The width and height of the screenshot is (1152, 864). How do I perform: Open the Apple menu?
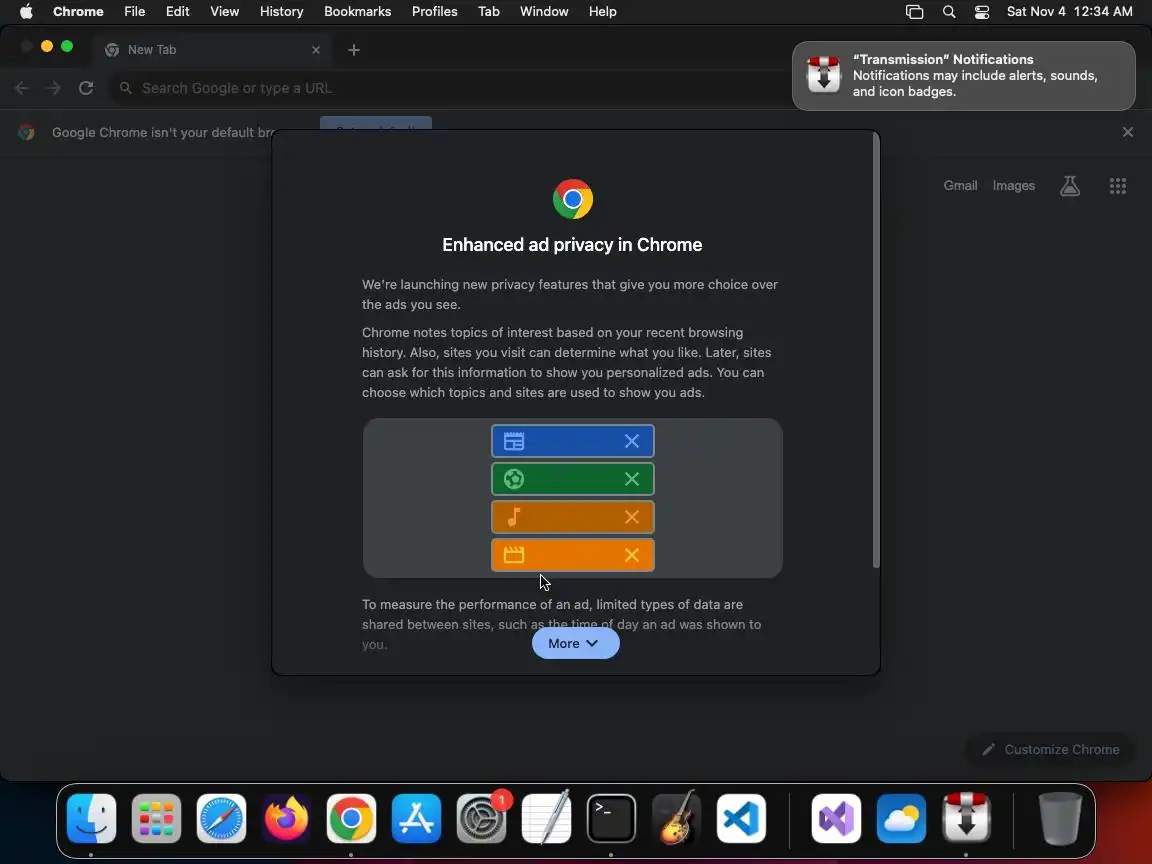[x=26, y=11]
